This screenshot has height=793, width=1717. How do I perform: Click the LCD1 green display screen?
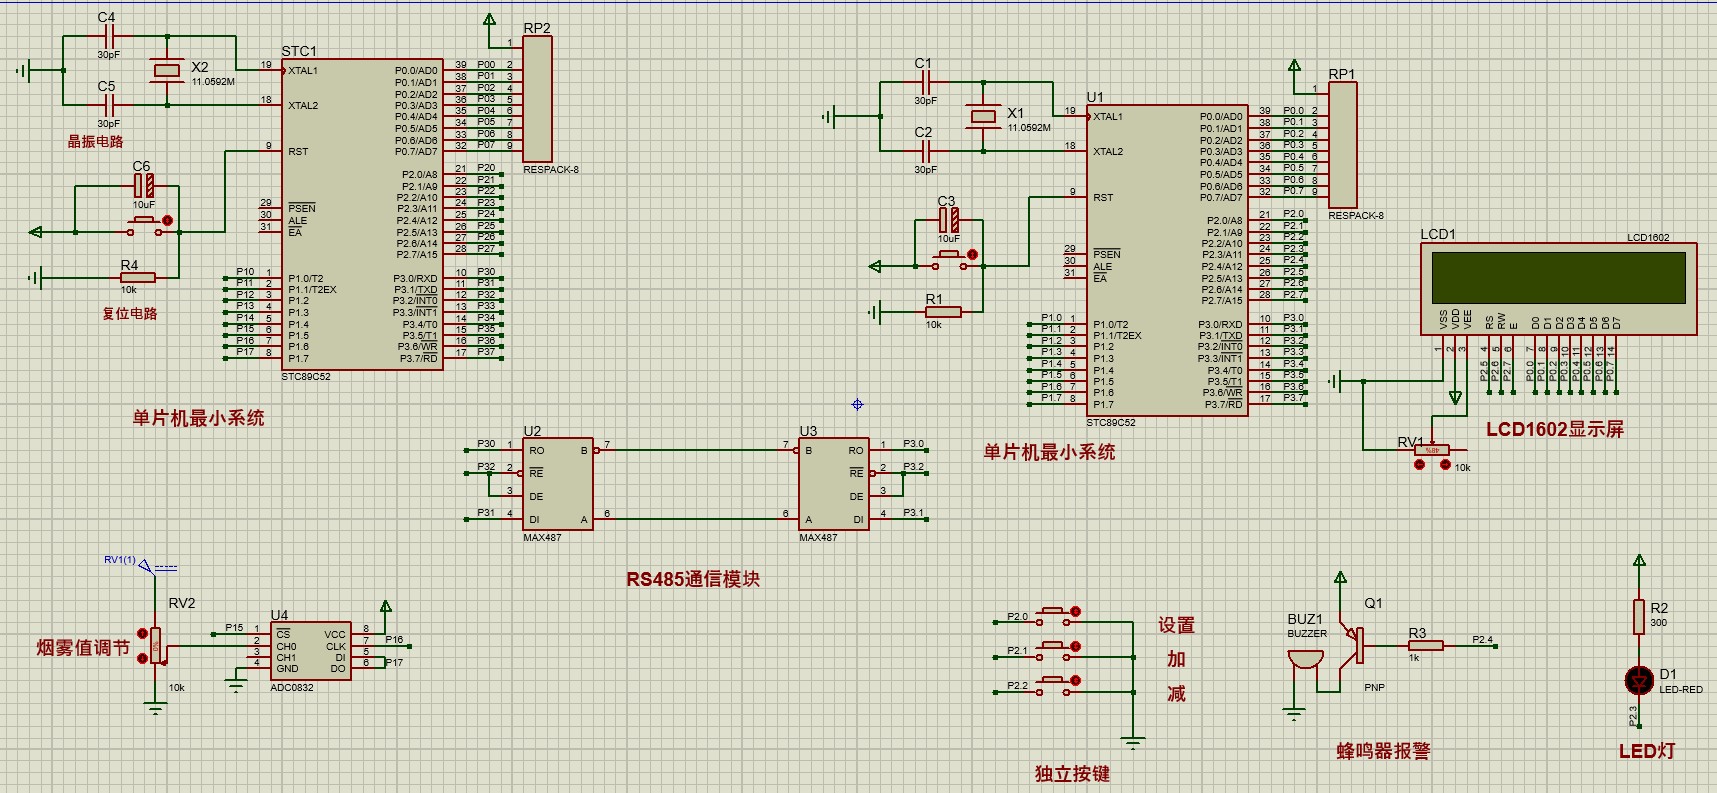[x=1558, y=278]
